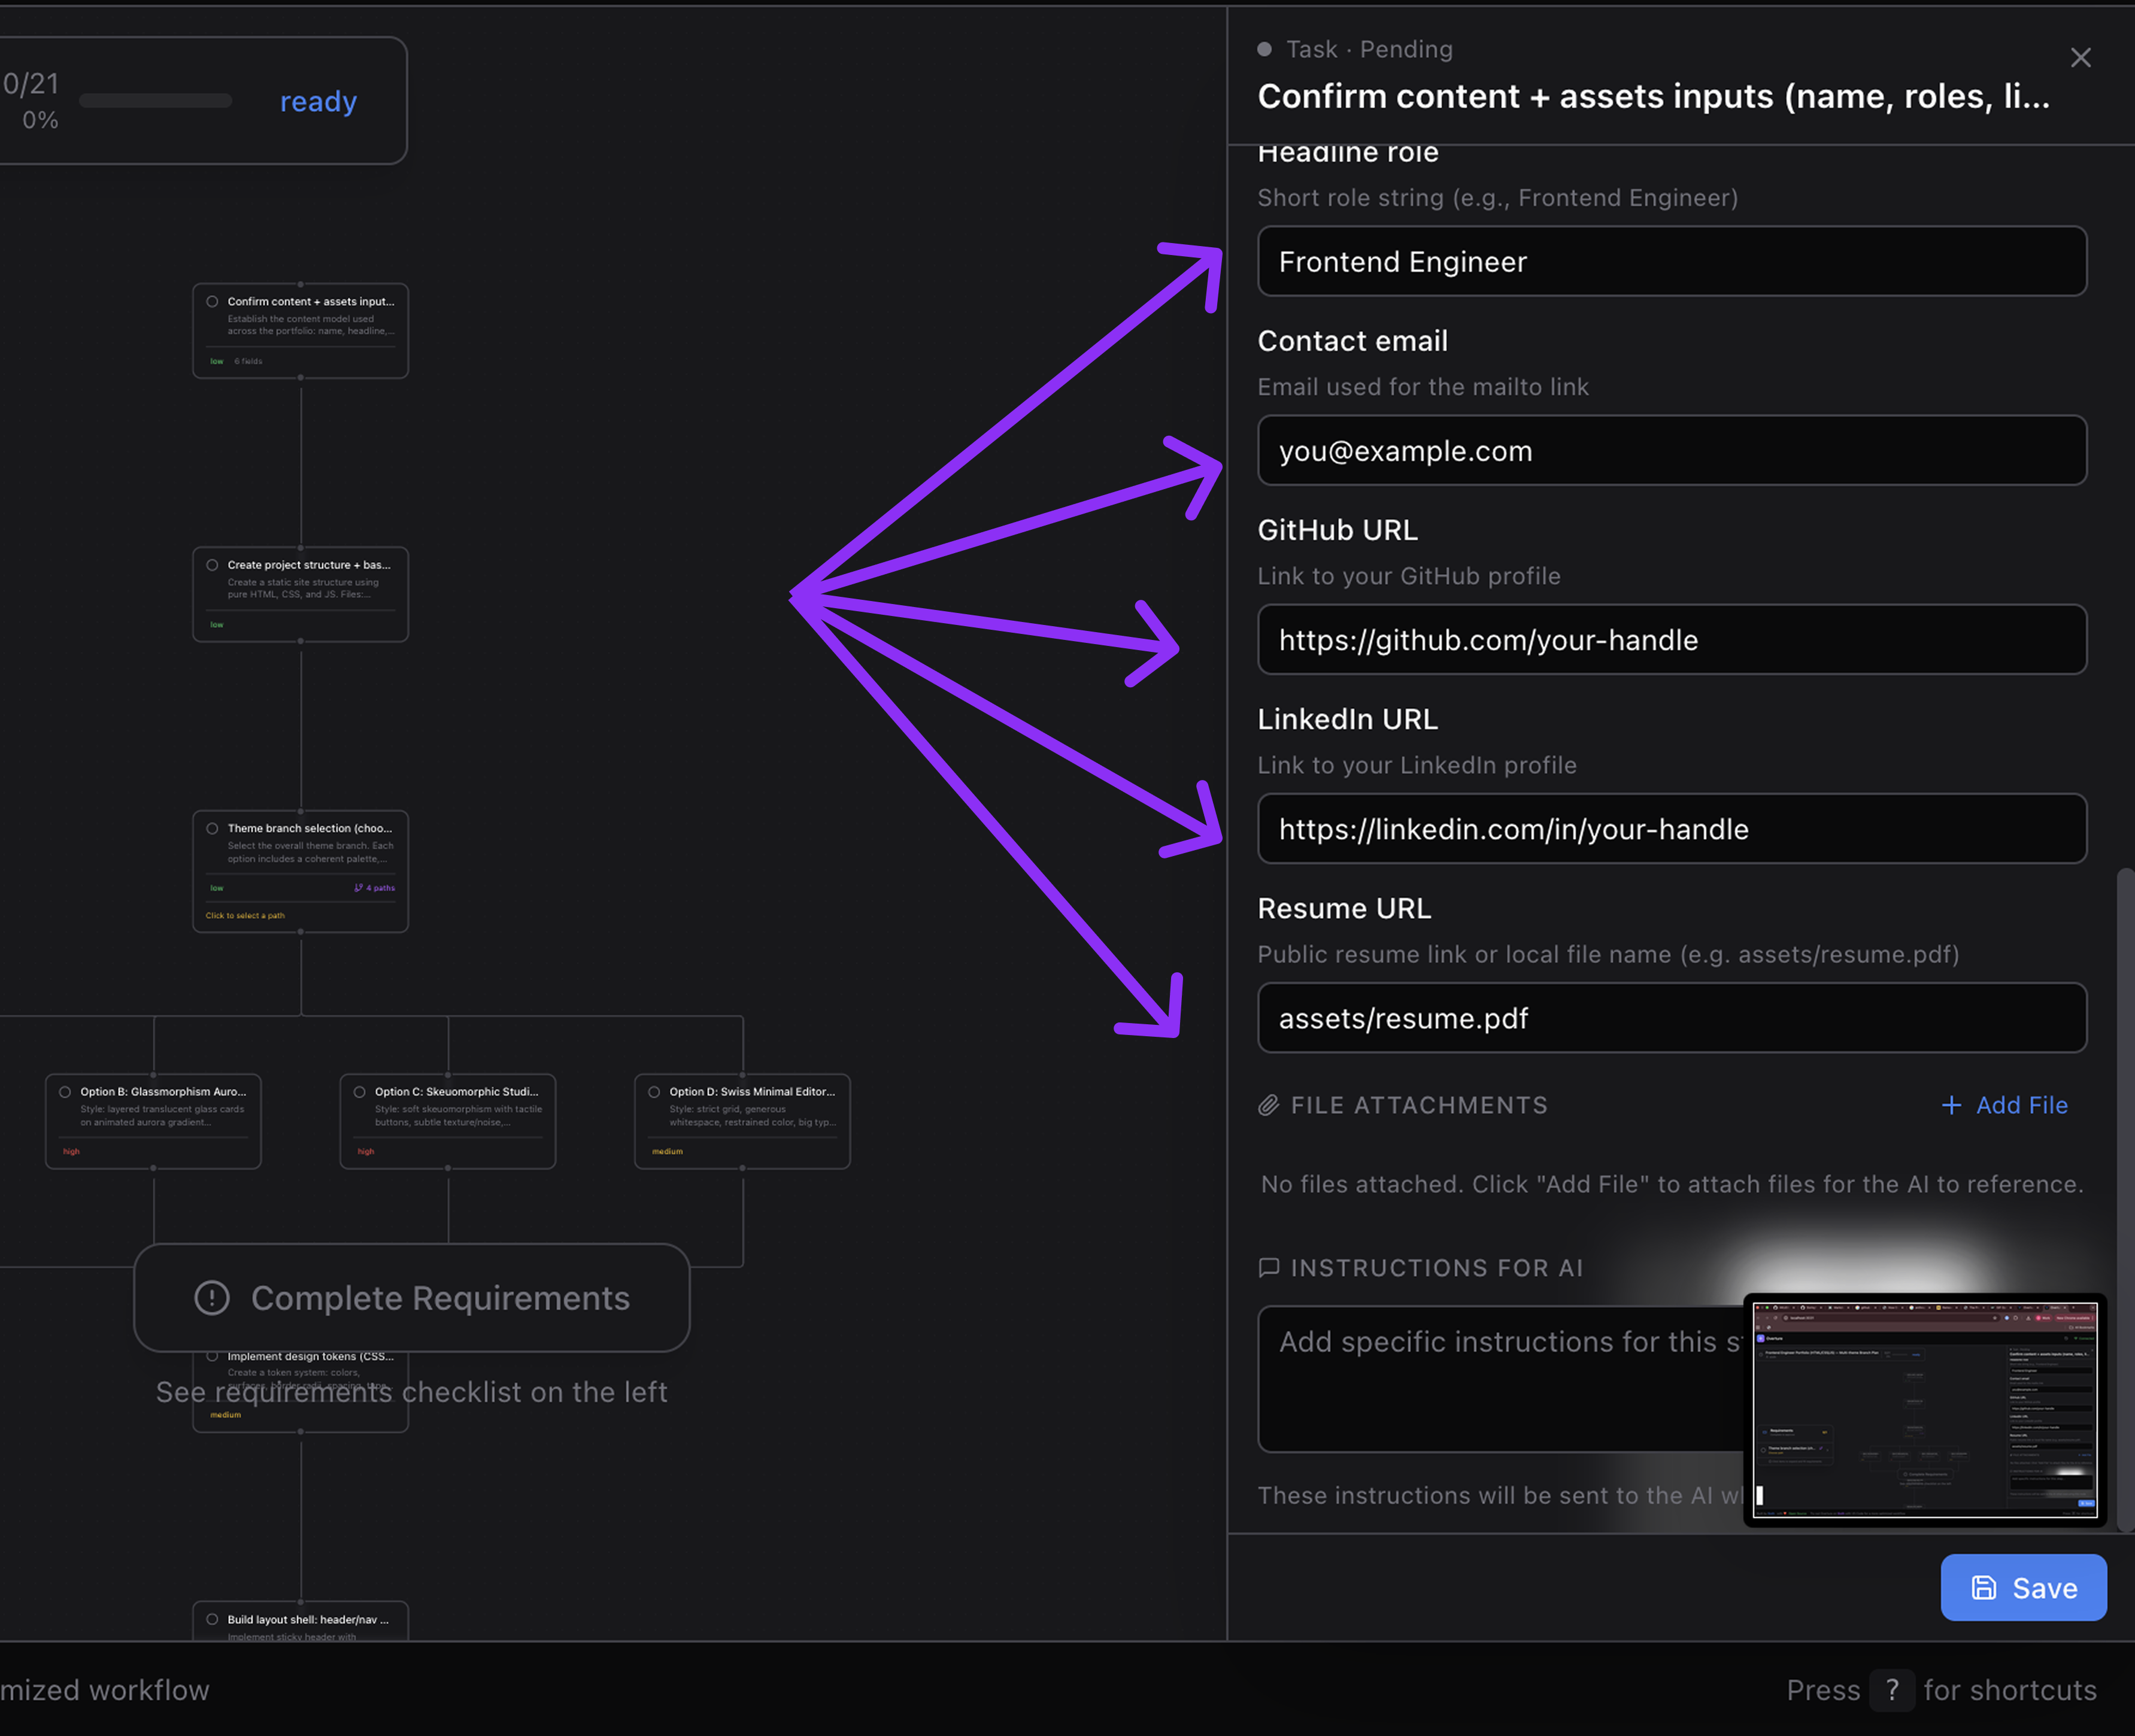
Task: Expand Theme branch selection path chooser
Action: point(245,915)
